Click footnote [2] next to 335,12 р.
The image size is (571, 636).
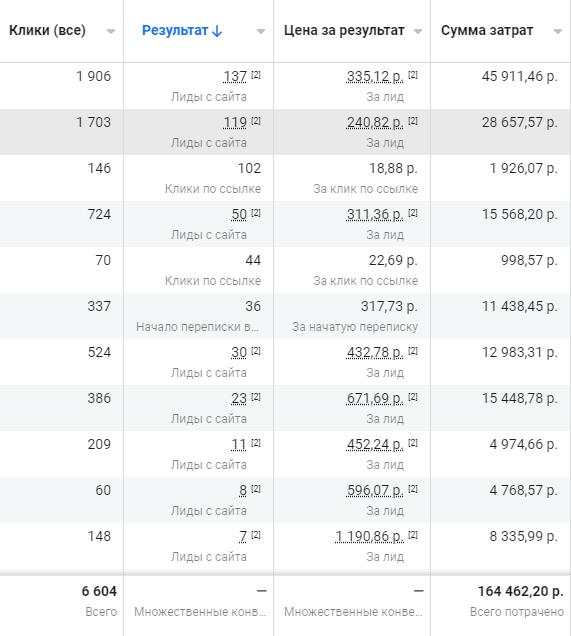(413, 75)
